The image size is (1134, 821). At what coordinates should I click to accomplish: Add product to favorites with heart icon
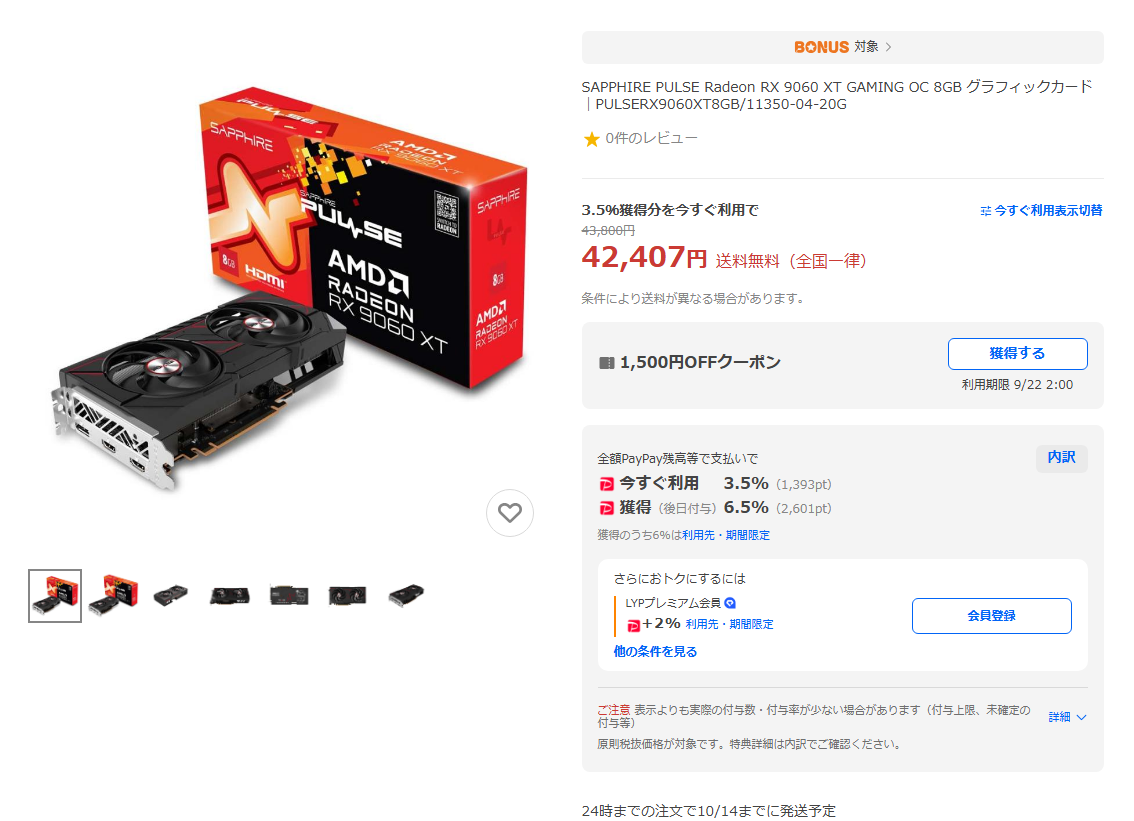pos(510,513)
